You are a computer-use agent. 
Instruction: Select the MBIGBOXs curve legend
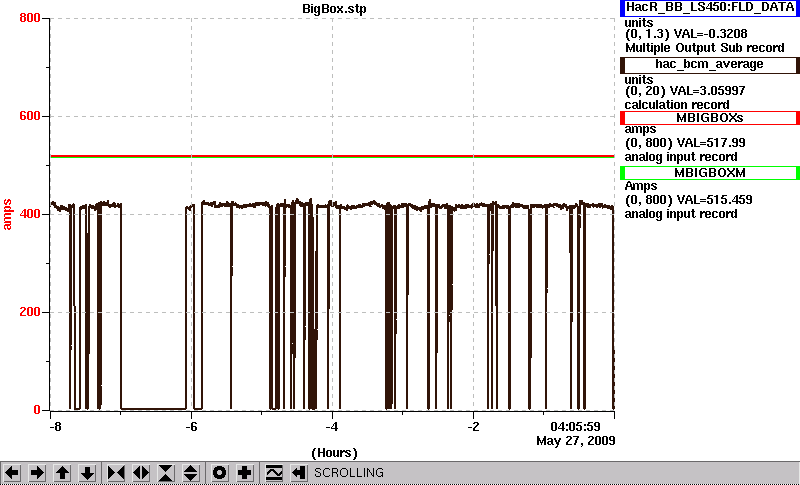point(710,118)
